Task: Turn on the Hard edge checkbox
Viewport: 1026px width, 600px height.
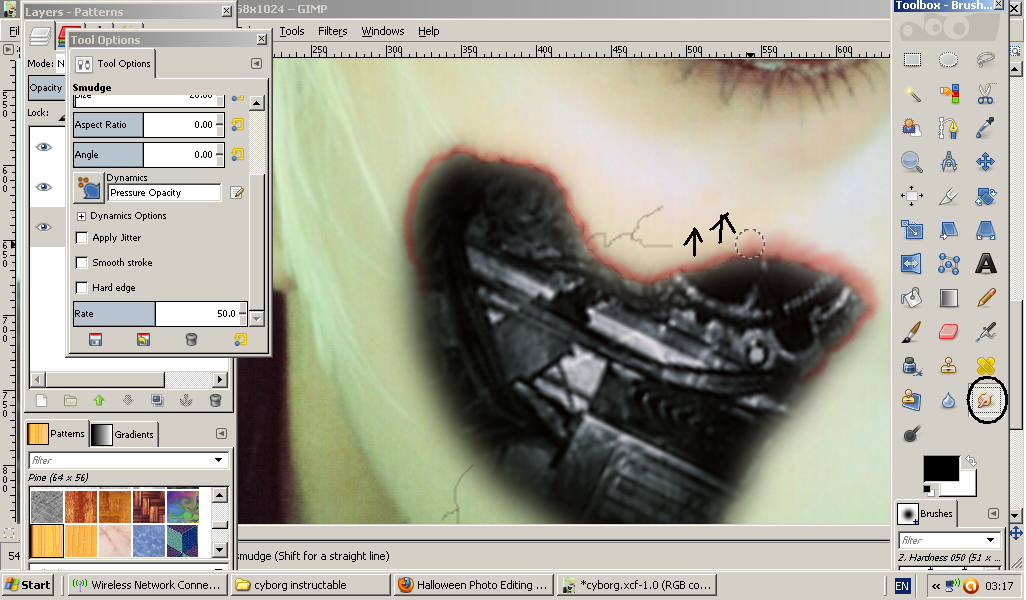Action: tap(82, 288)
